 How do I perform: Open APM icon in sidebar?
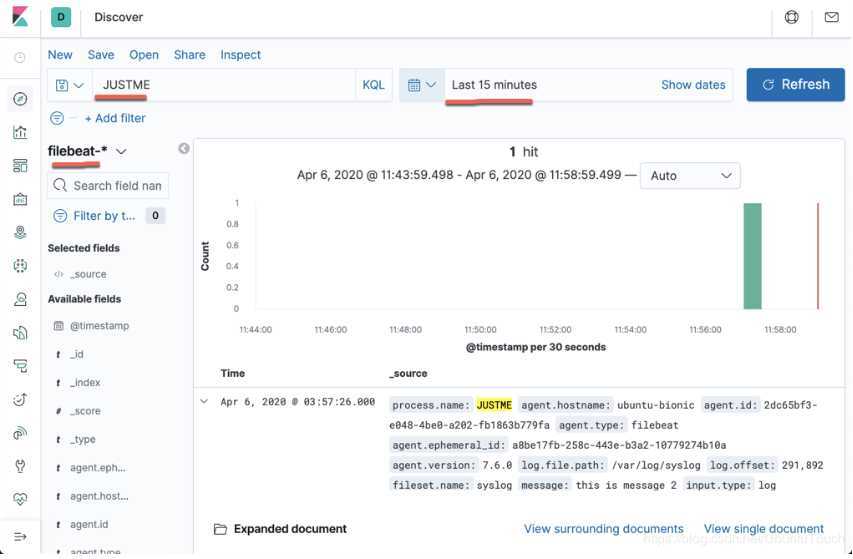20,367
